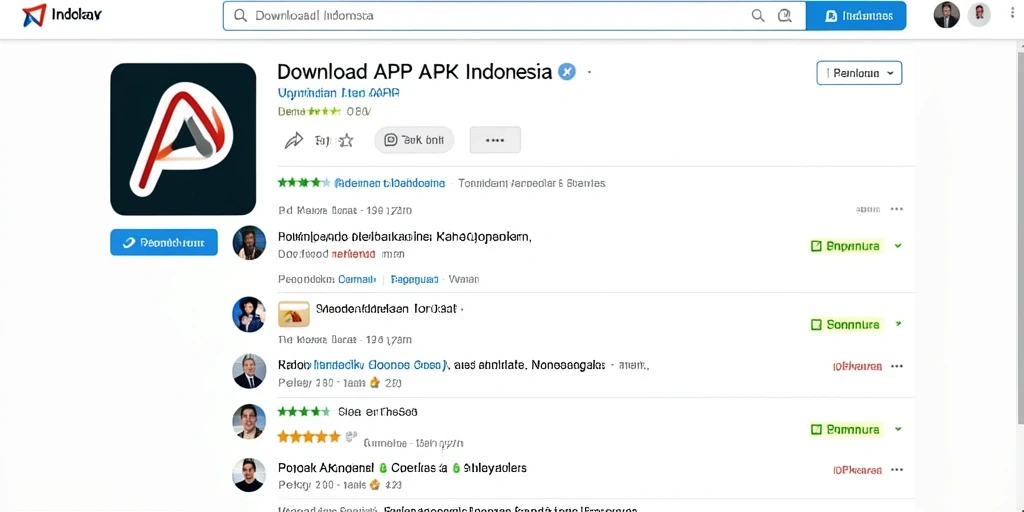1024x512 pixels.
Task: Click the green rating stars above the reviews list
Action: pyautogui.click(x=304, y=183)
